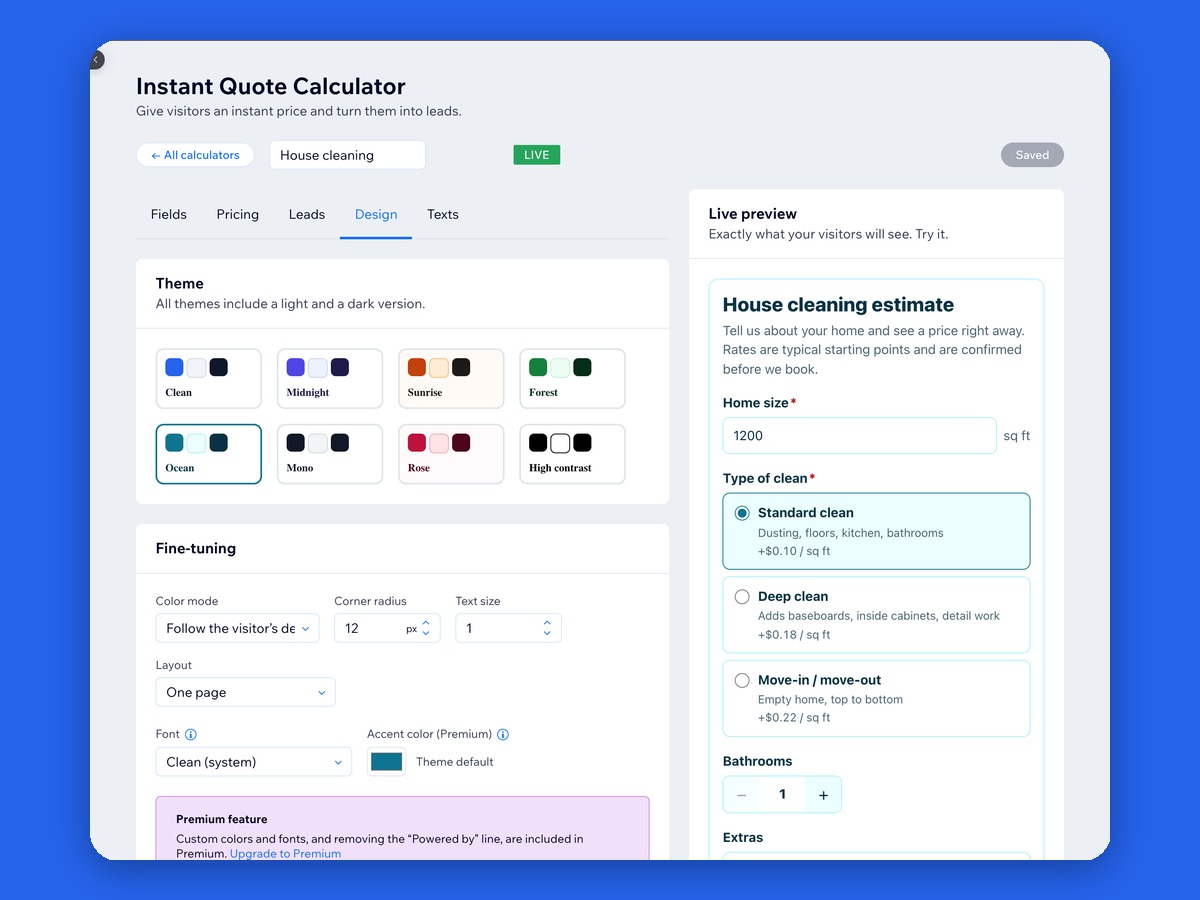Choose the Midnight theme card
This screenshot has width=1200, height=900.
pos(330,379)
